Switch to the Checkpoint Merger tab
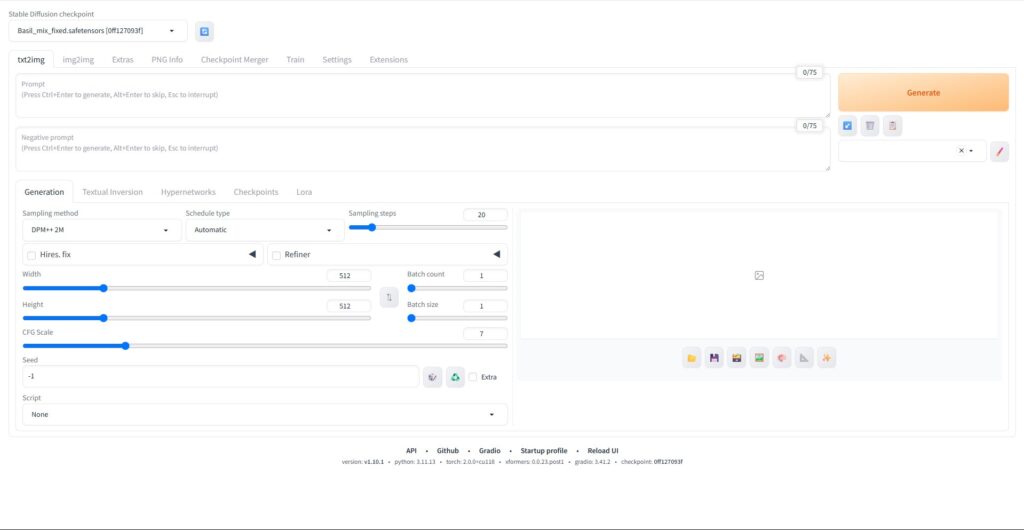1024x530 pixels. pos(234,59)
